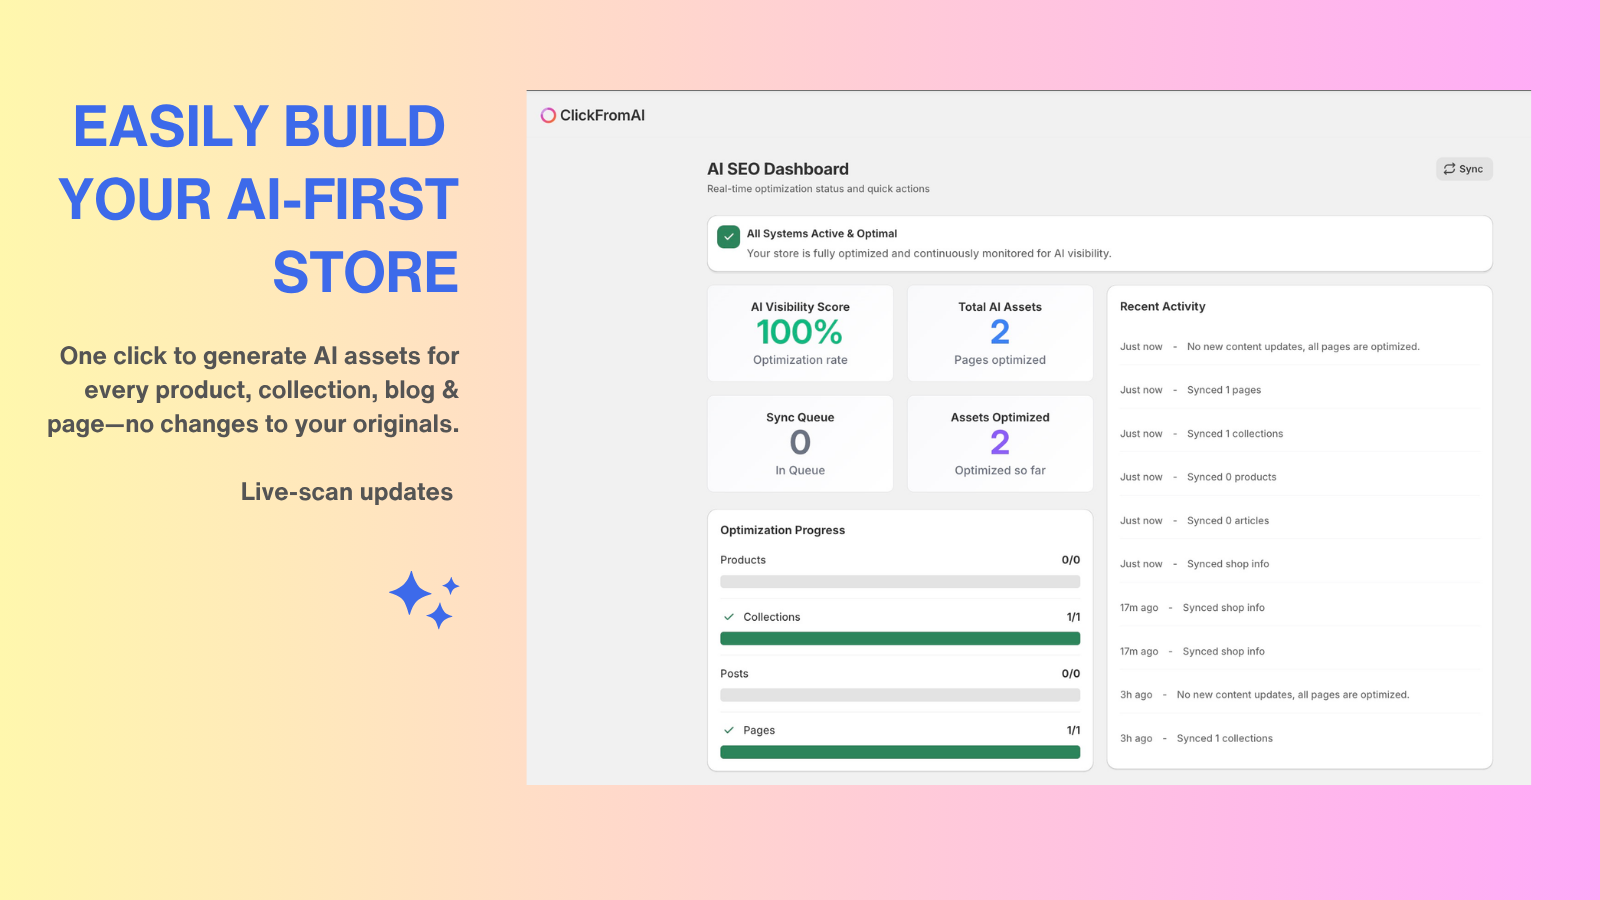Toggle the checkmark beside Collections progress
The image size is (1600, 900).
click(729, 616)
